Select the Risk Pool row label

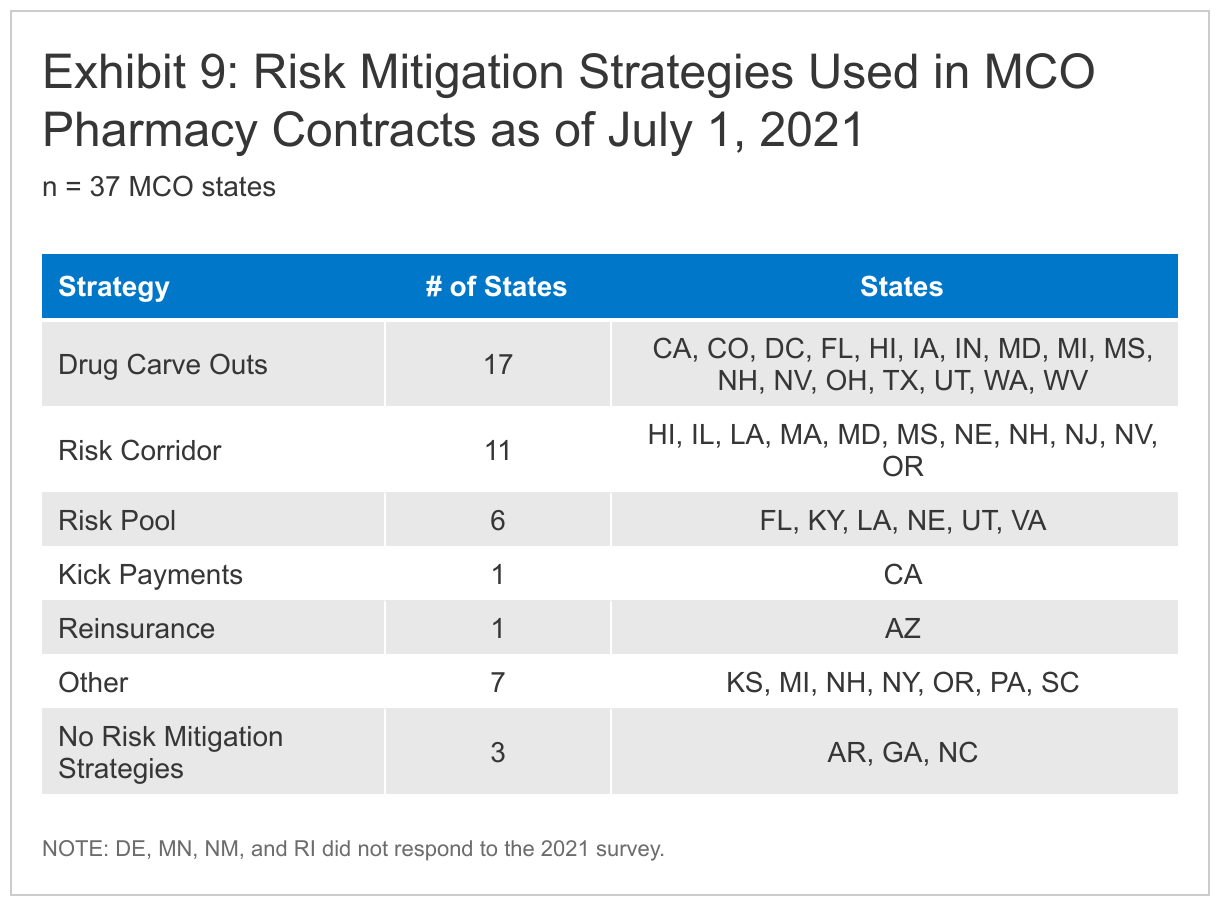point(117,521)
